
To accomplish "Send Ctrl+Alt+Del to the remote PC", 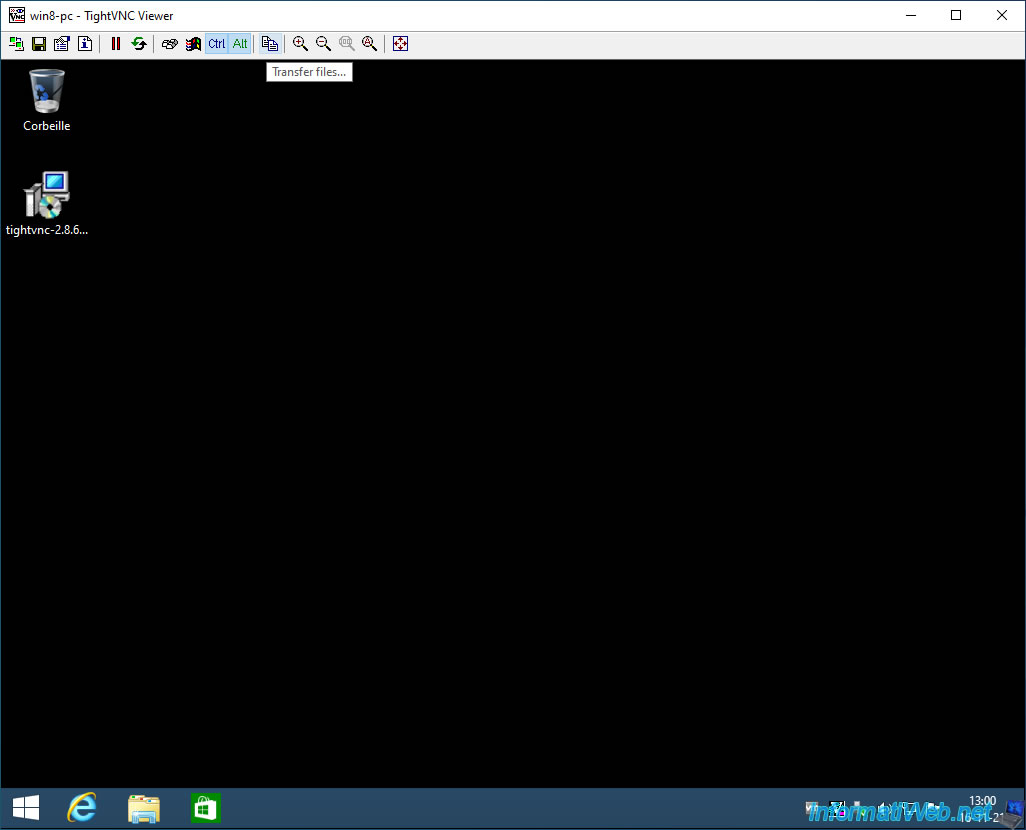I will [170, 44].
